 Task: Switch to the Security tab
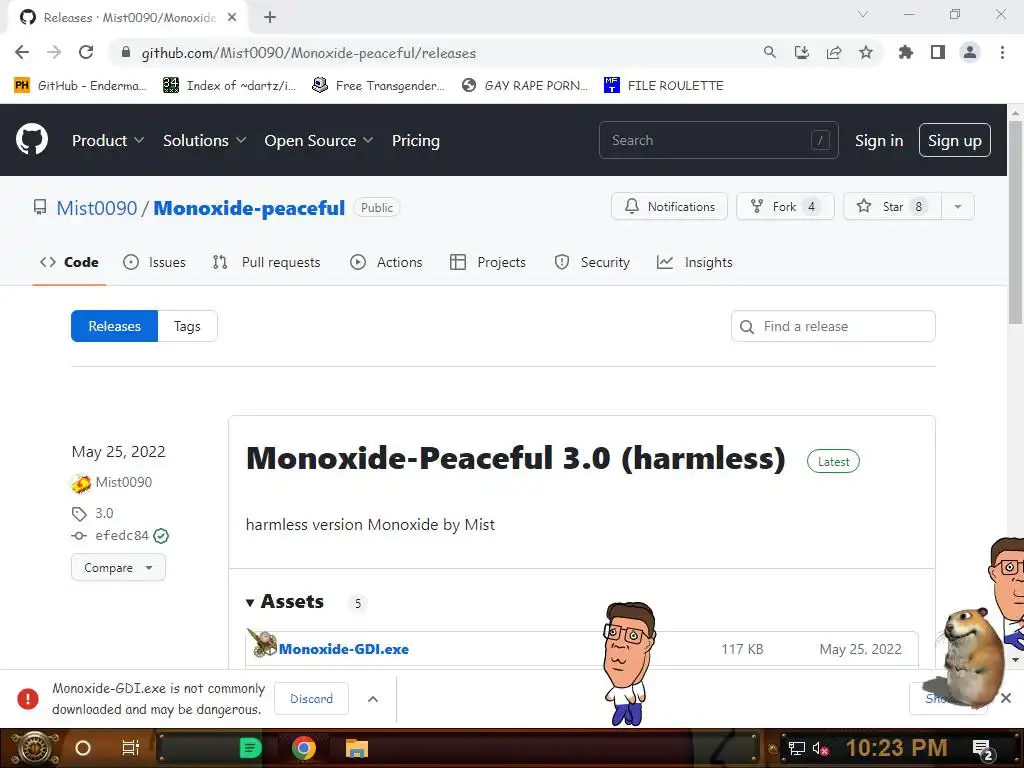(x=592, y=262)
